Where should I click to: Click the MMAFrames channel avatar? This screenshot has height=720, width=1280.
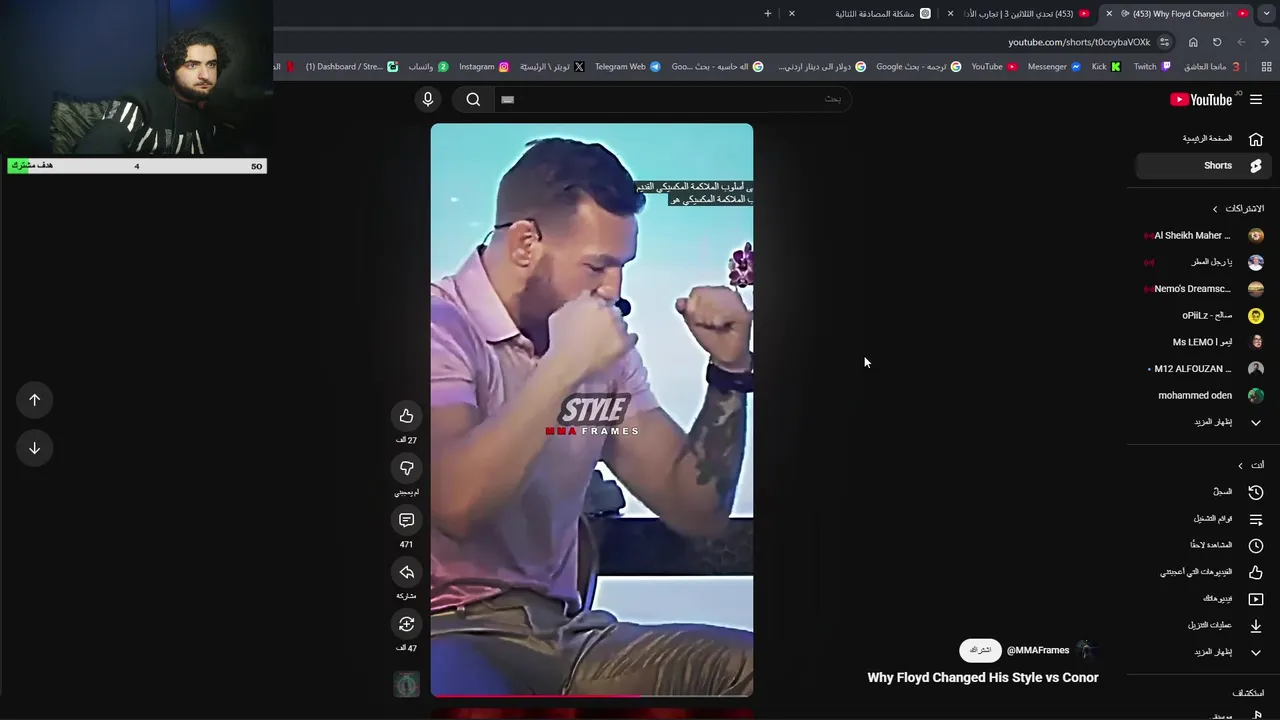(x=1086, y=650)
